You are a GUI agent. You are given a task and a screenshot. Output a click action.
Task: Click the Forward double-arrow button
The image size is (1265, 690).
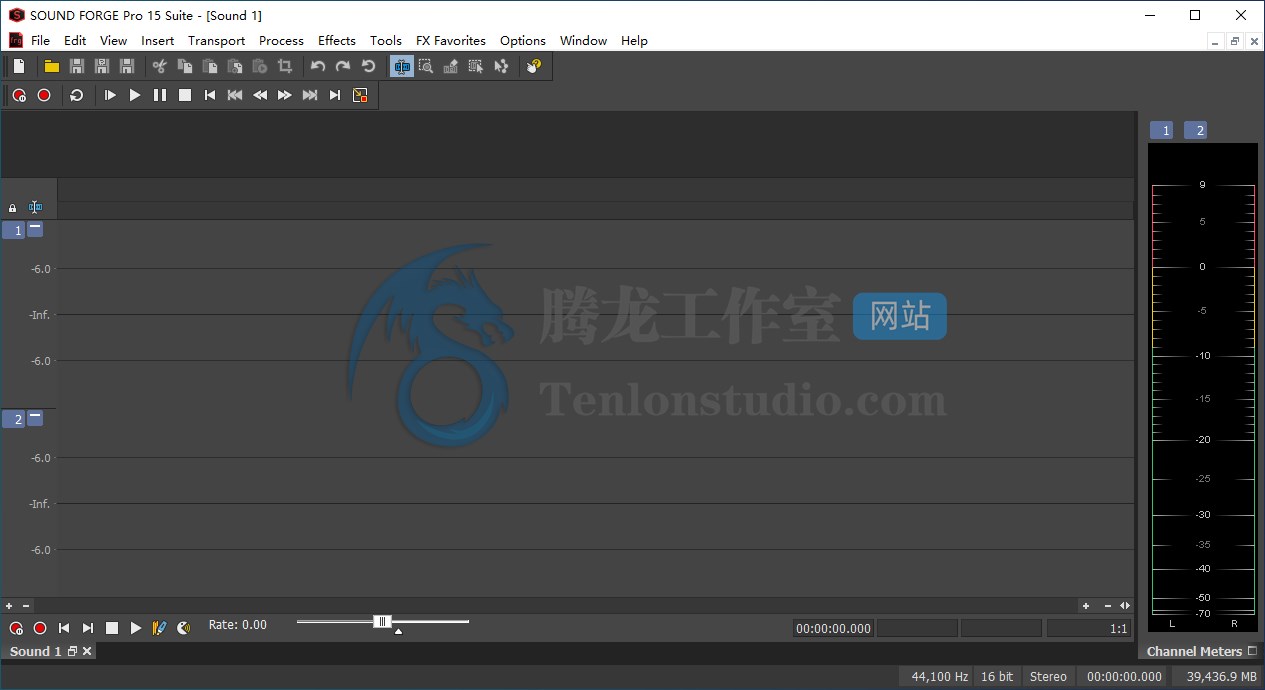[x=285, y=95]
